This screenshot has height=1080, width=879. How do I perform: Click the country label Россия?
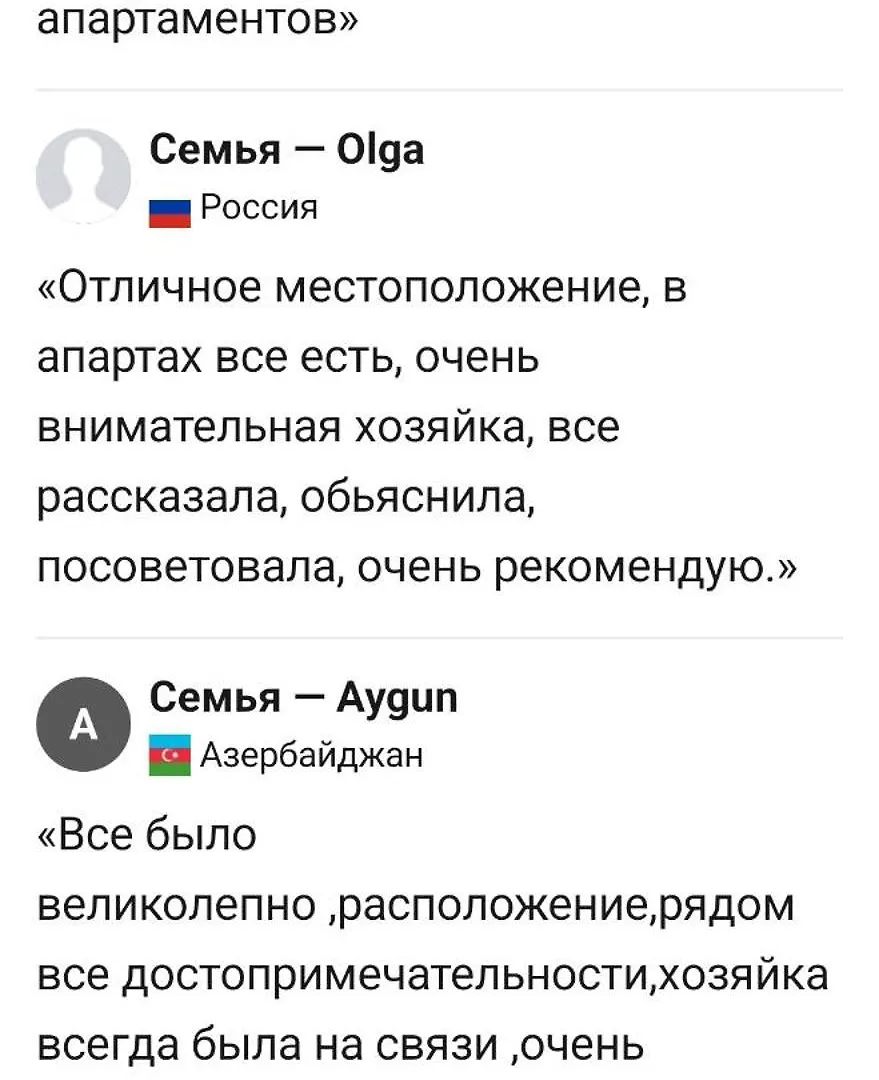pyautogui.click(x=259, y=207)
